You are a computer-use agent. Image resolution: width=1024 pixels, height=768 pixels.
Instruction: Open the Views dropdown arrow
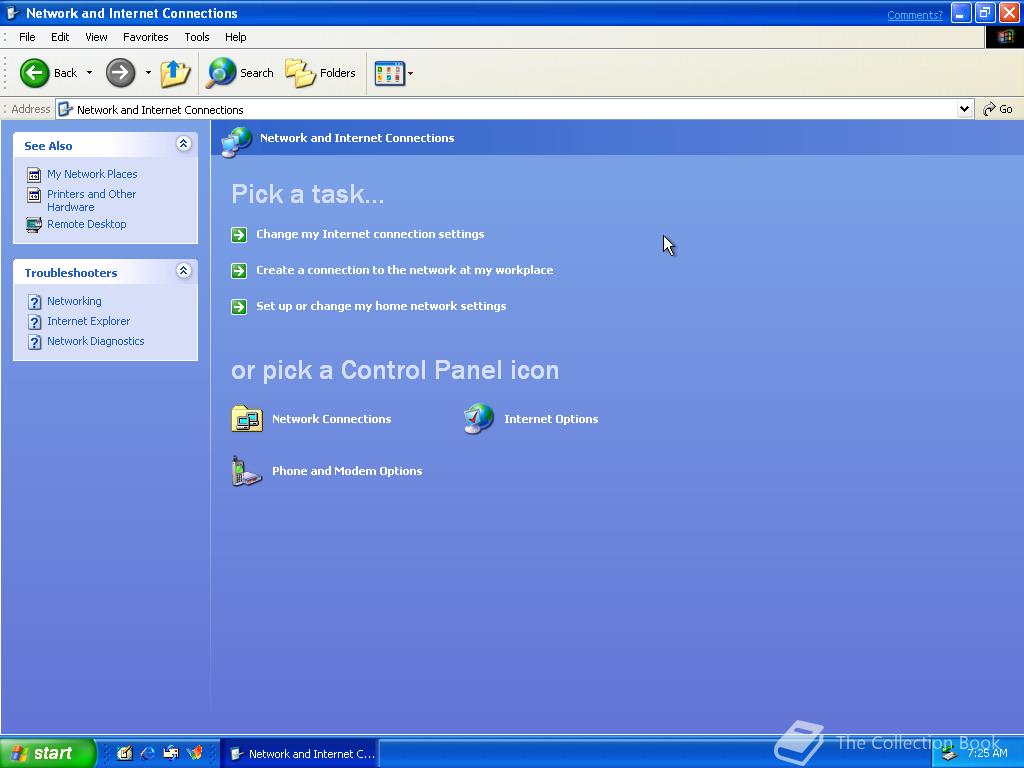pos(410,73)
